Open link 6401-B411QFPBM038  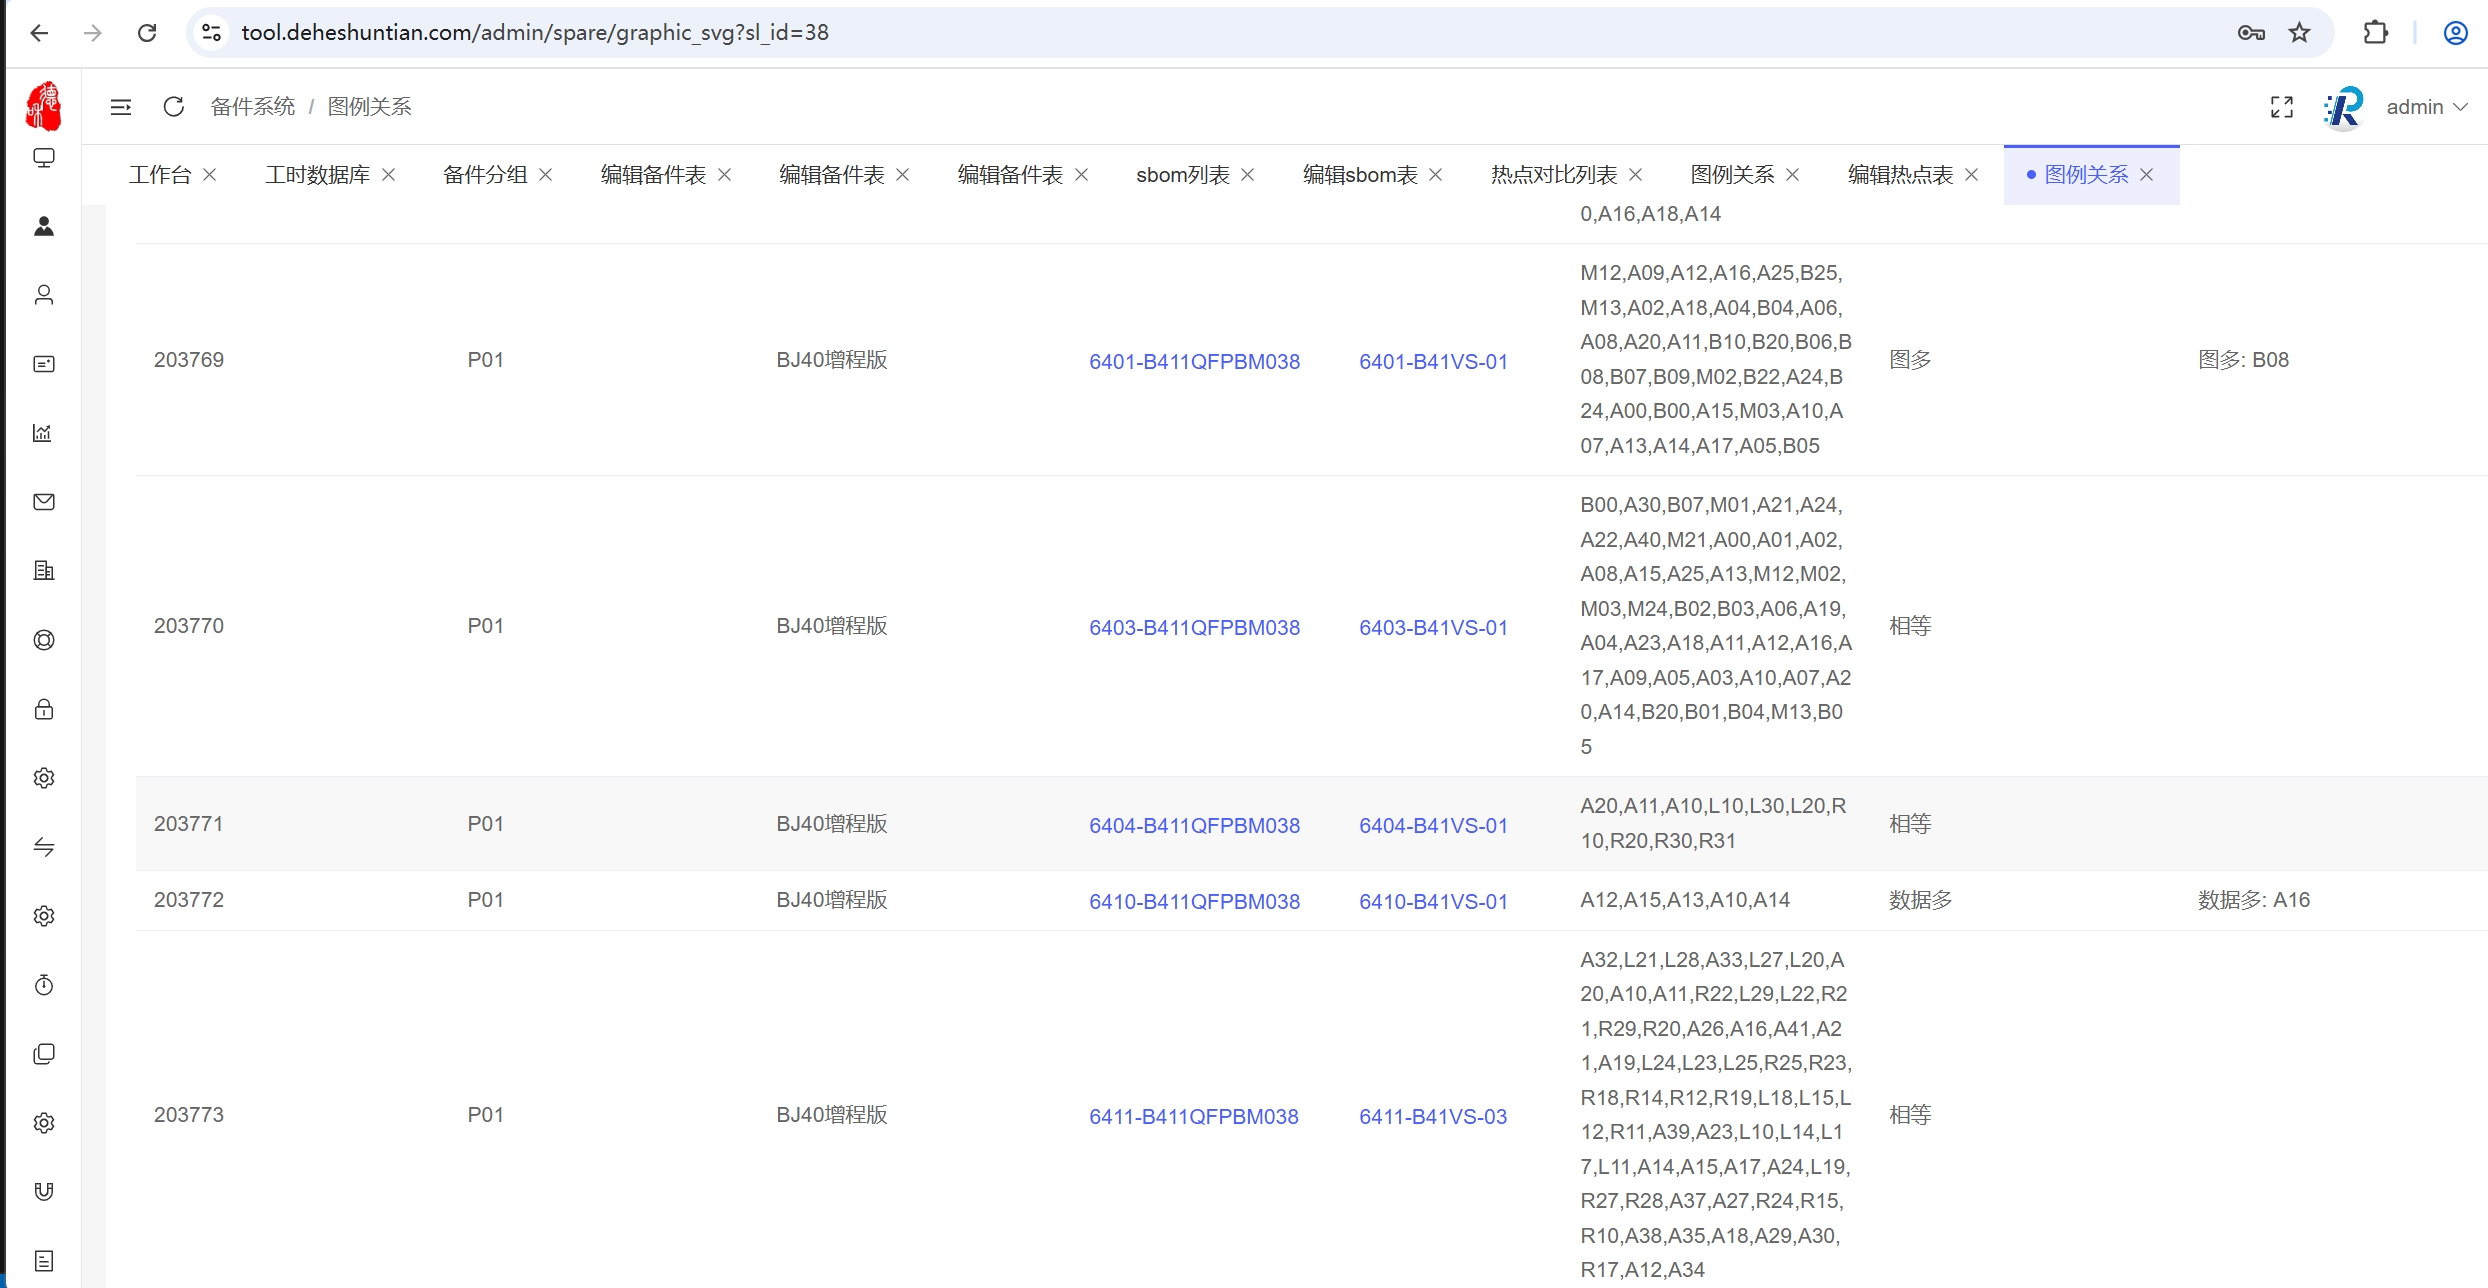click(x=1194, y=362)
